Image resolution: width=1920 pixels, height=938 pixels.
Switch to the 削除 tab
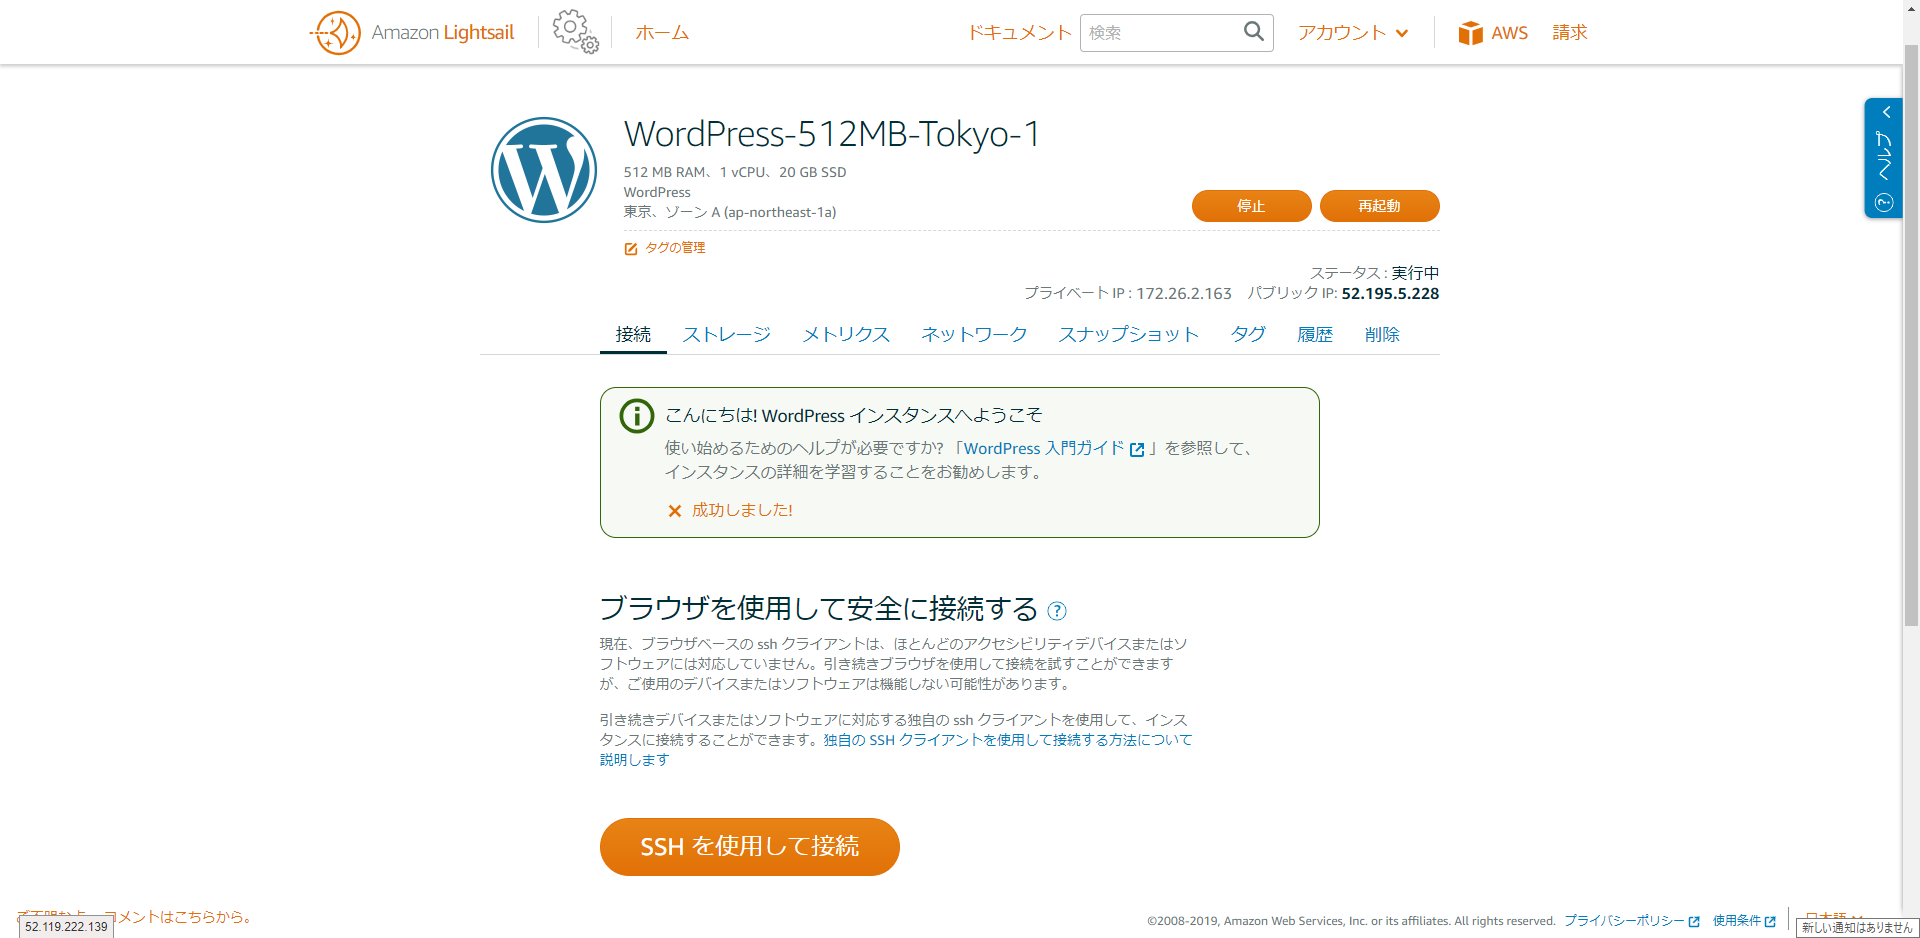pos(1382,334)
